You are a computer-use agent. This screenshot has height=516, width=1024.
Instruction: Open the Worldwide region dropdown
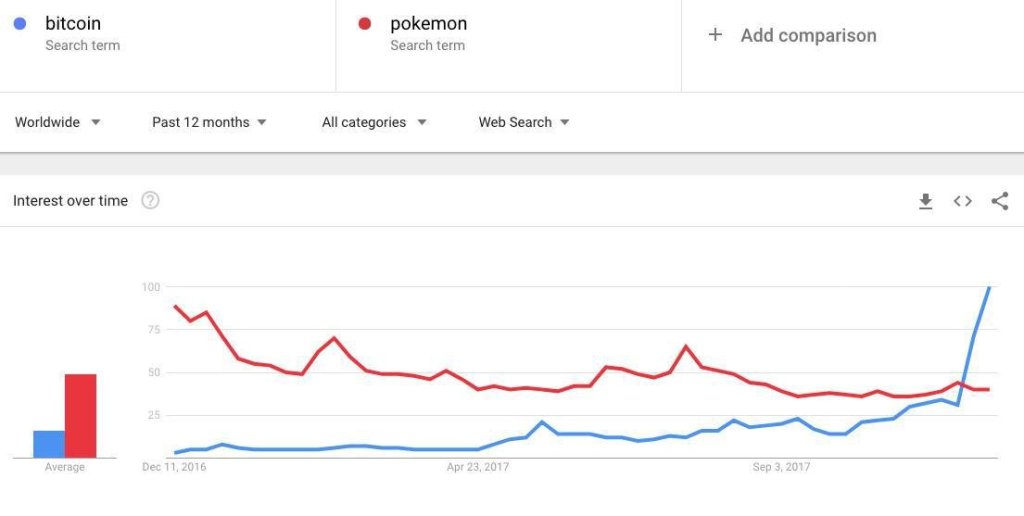[x=58, y=122]
